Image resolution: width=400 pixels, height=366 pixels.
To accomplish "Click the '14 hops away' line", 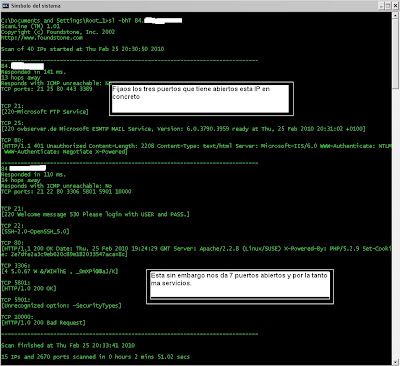I will click(x=21, y=180).
